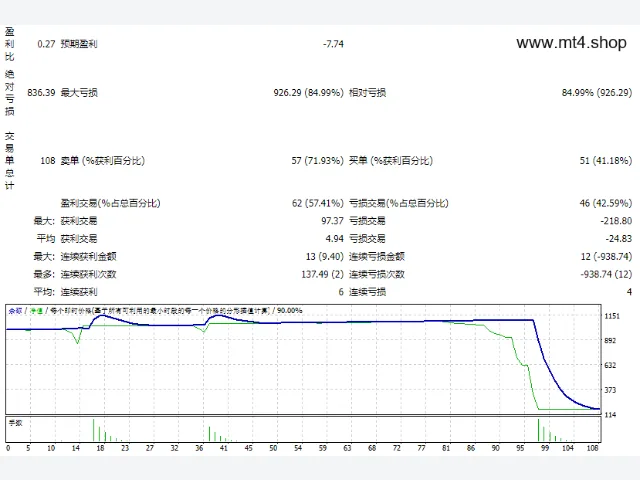The image size is (640, 480).
Task: Click the x-axis label 72
Action: click(x=397, y=448)
